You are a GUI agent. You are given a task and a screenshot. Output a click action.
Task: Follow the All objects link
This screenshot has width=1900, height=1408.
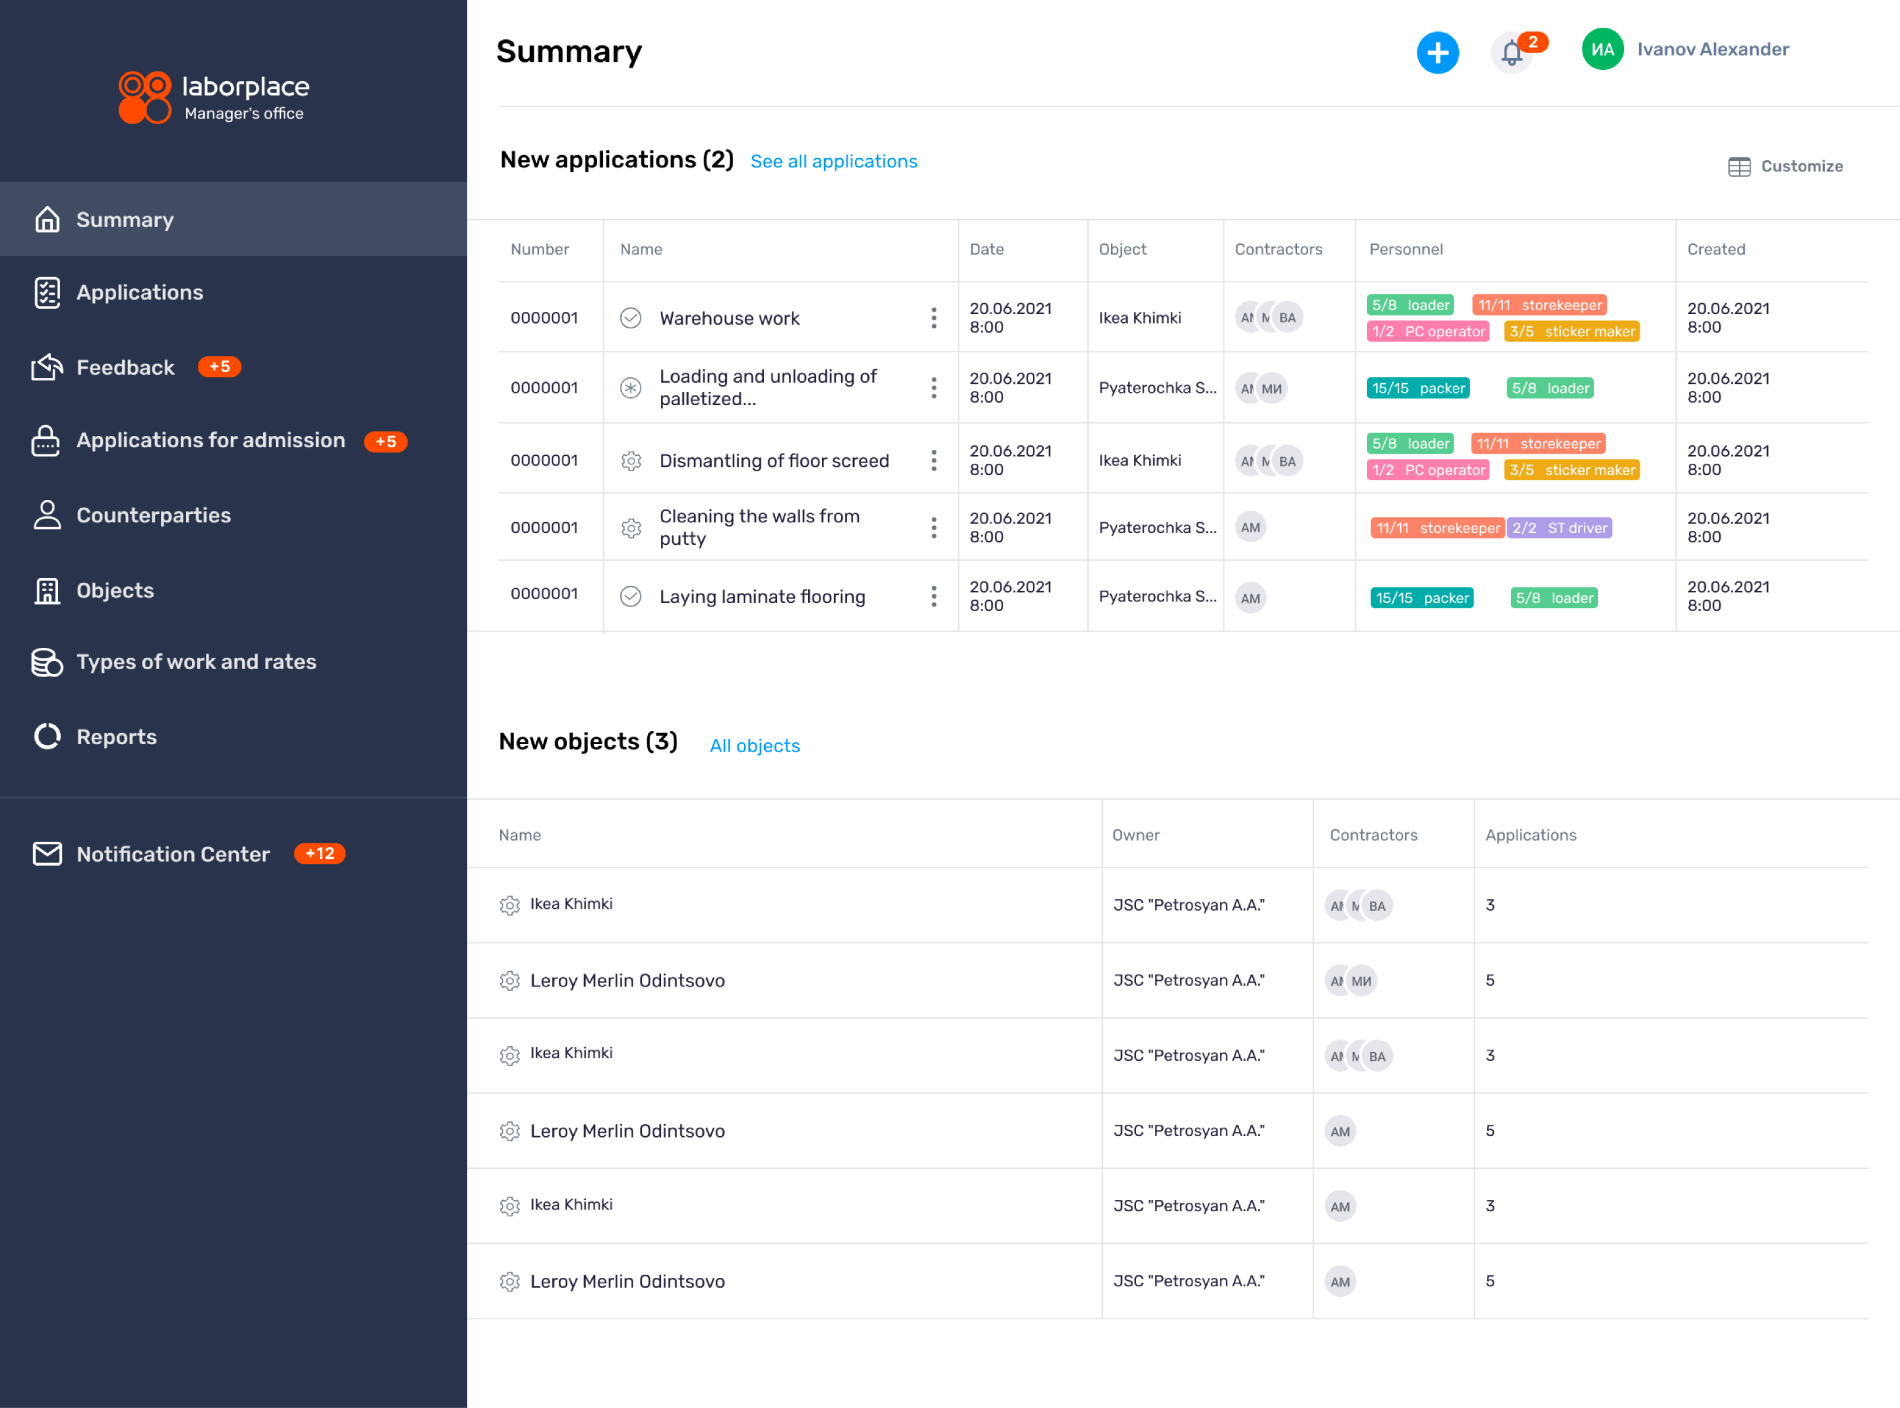click(x=754, y=746)
